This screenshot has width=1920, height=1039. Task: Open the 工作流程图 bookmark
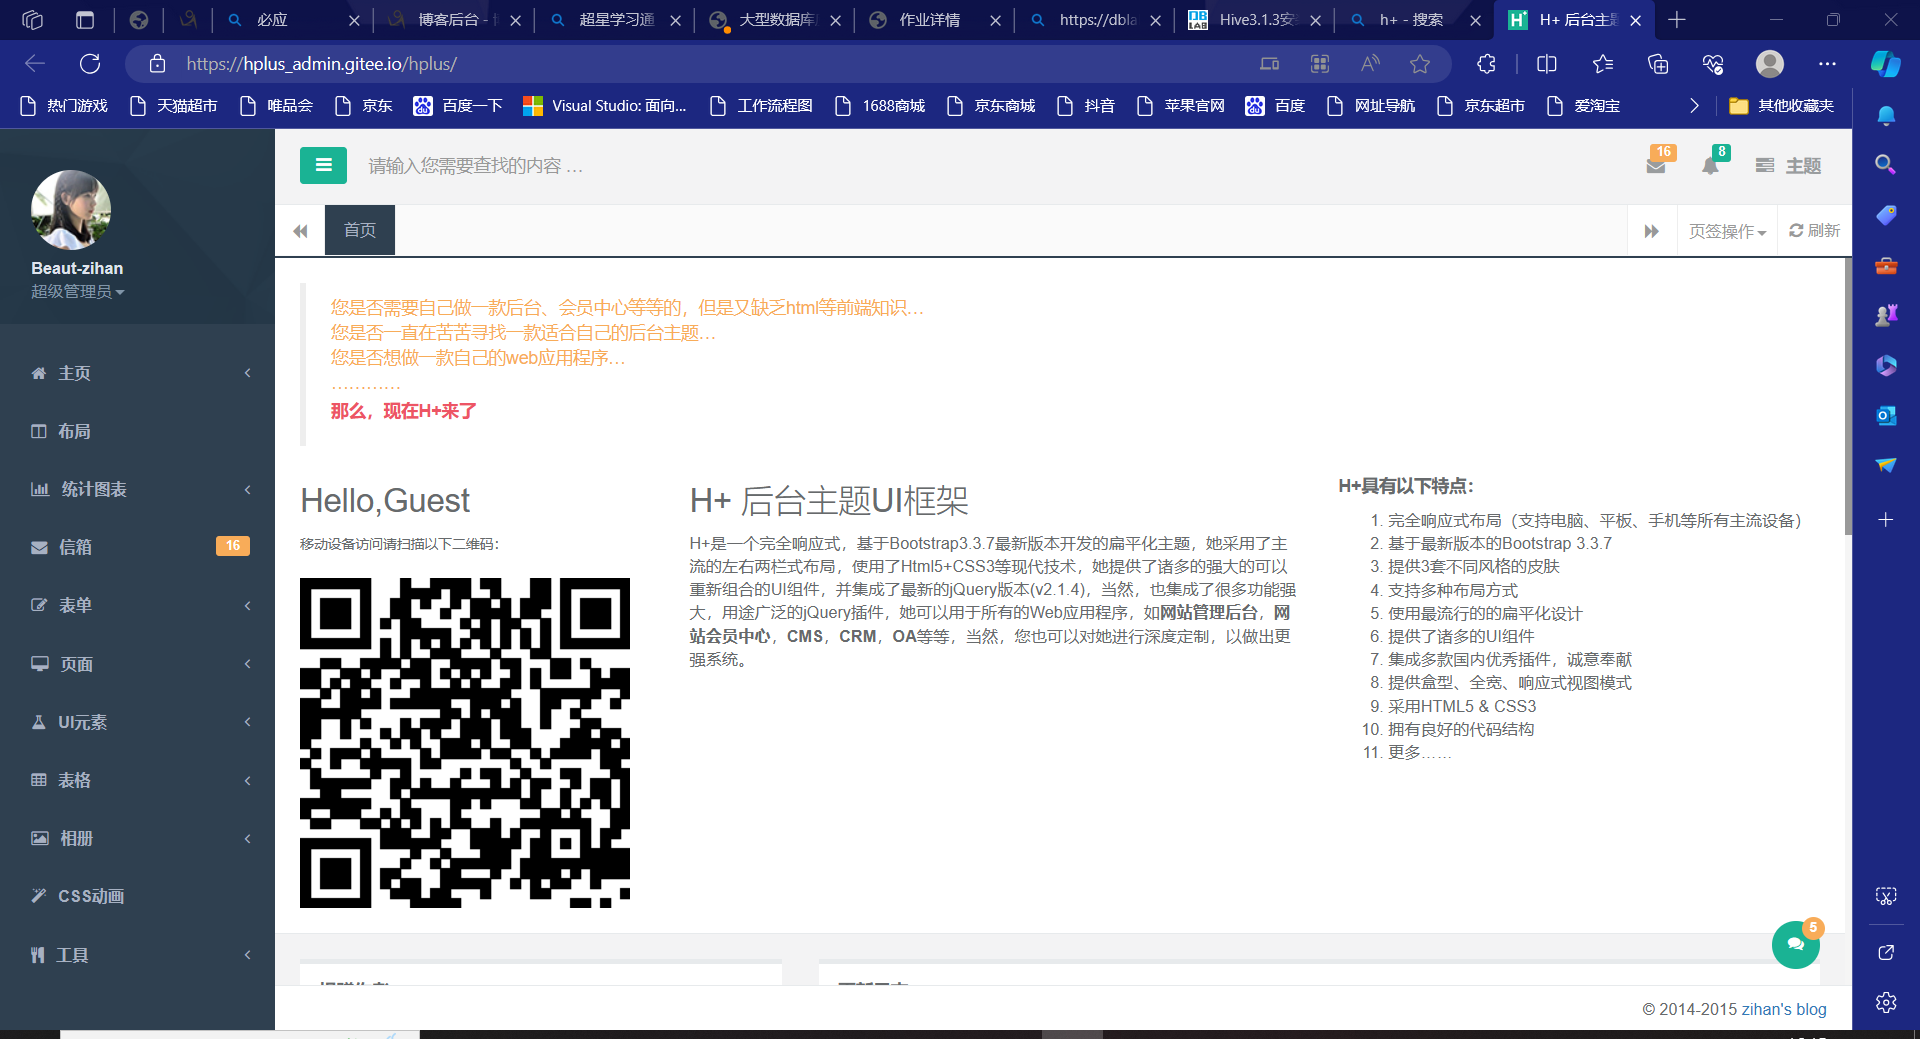[761, 106]
